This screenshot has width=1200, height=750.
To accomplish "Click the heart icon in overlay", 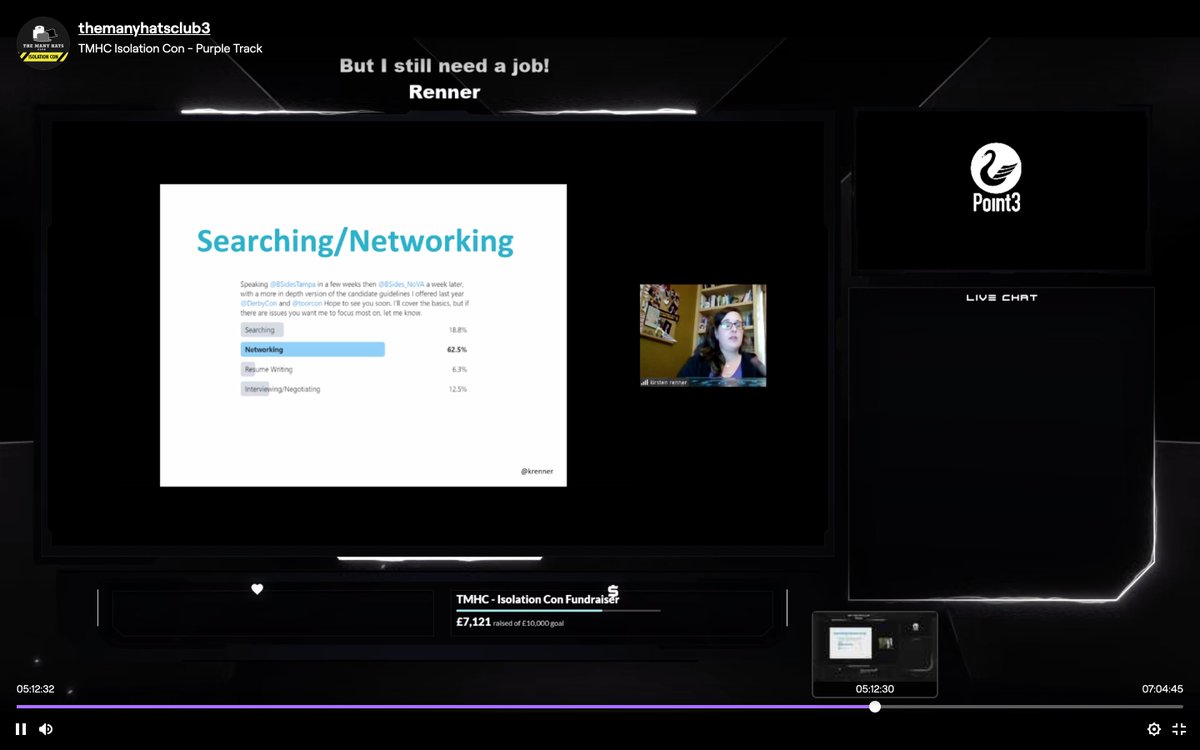I will tap(257, 589).
